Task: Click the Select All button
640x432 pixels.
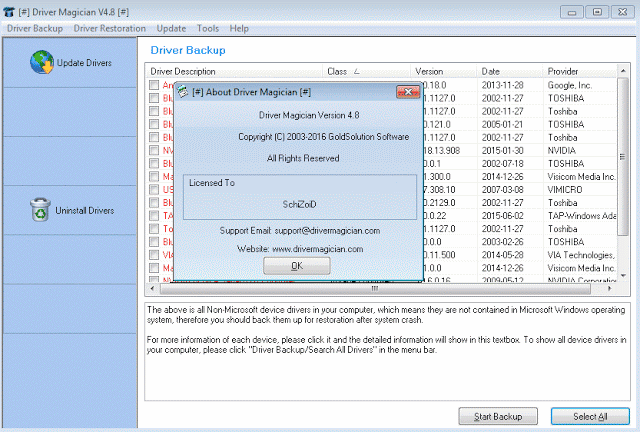Action: [590, 416]
